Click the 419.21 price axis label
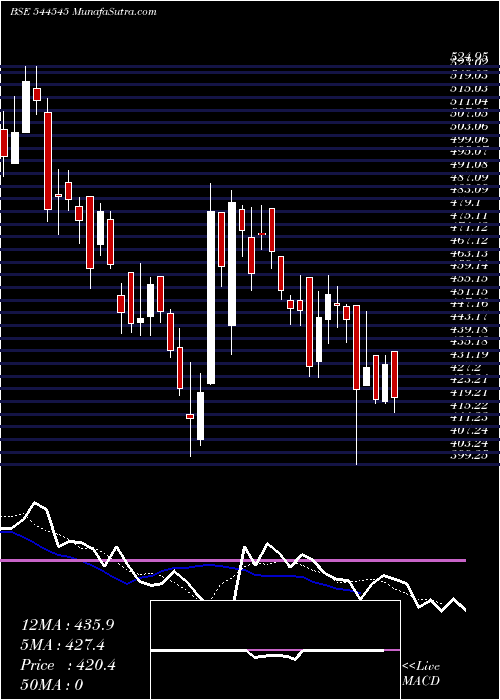The width and height of the screenshot is (500, 700). 468,392
